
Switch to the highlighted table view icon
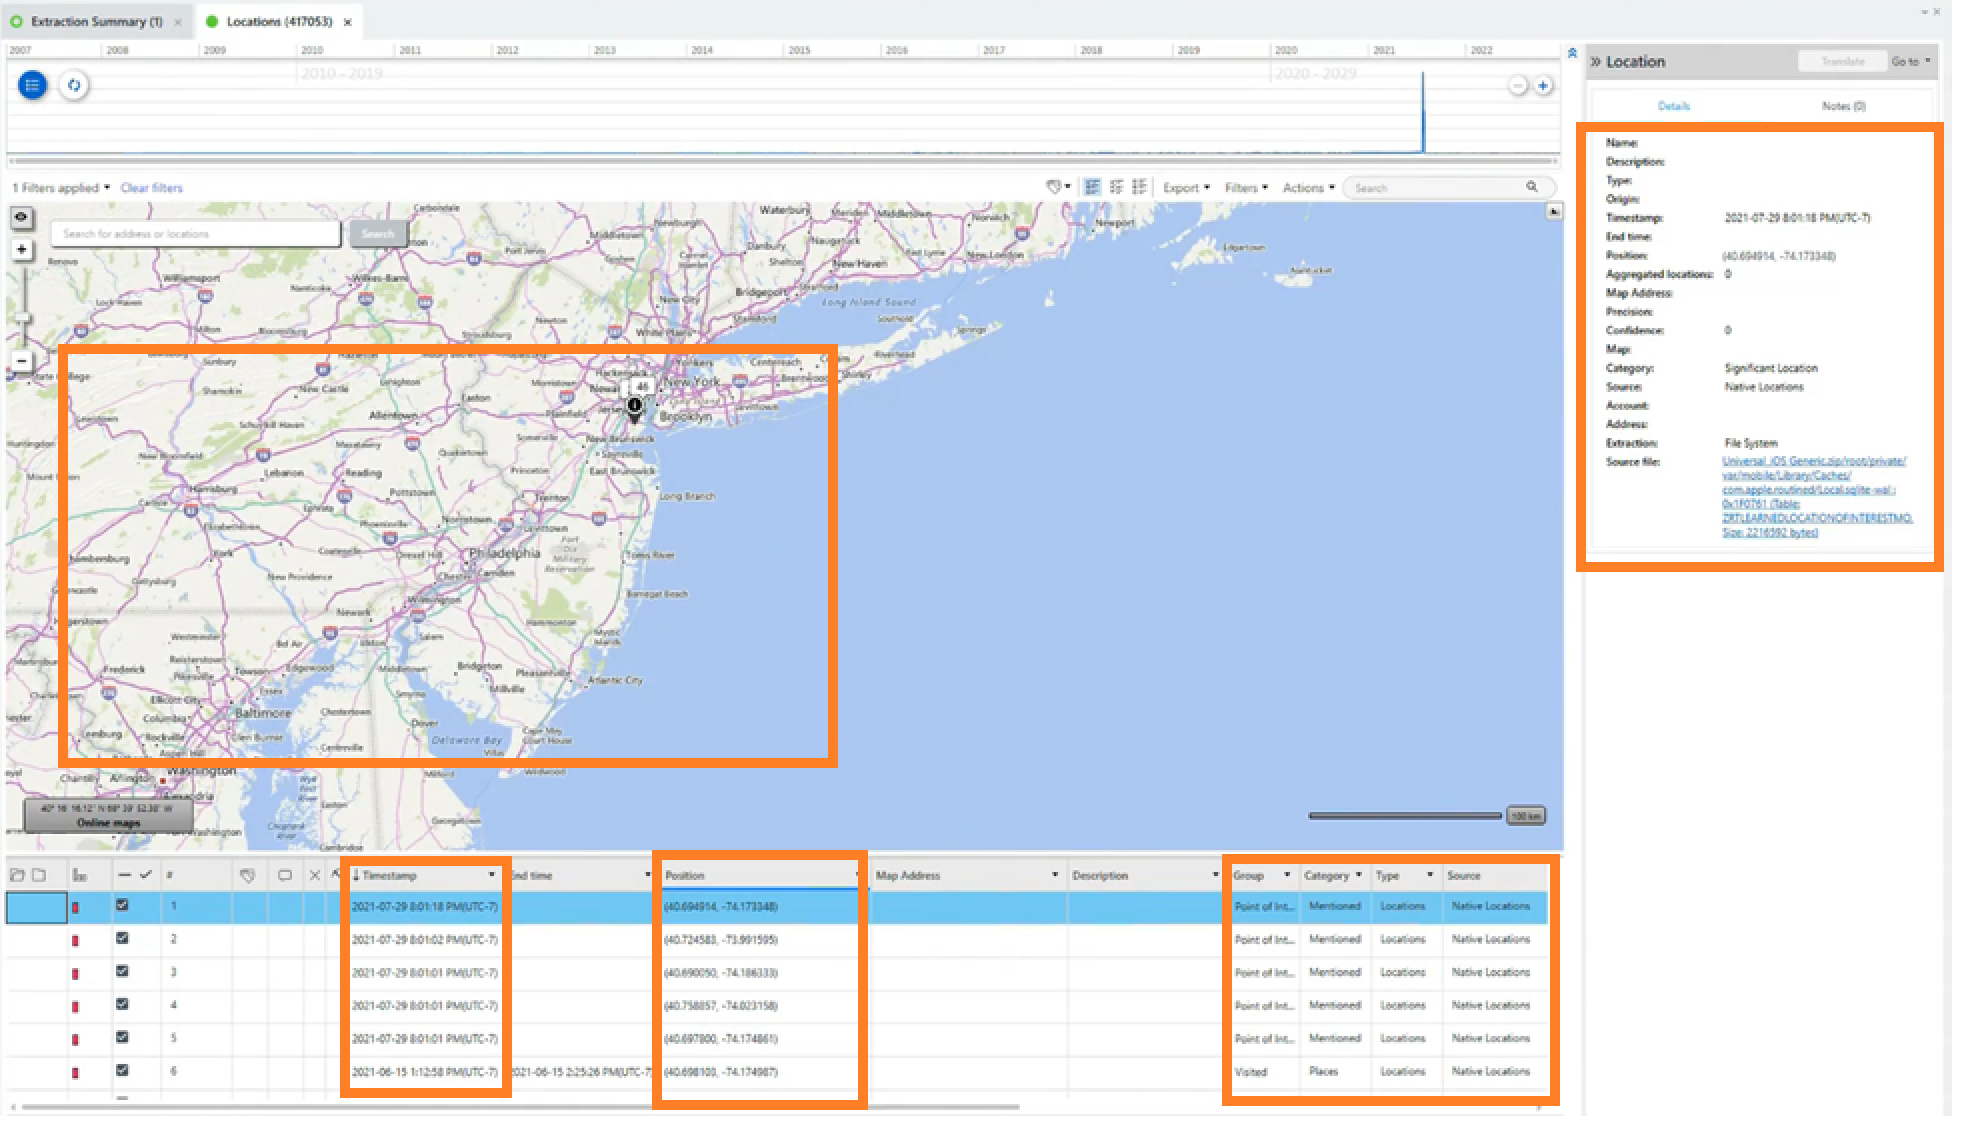click(x=1092, y=187)
